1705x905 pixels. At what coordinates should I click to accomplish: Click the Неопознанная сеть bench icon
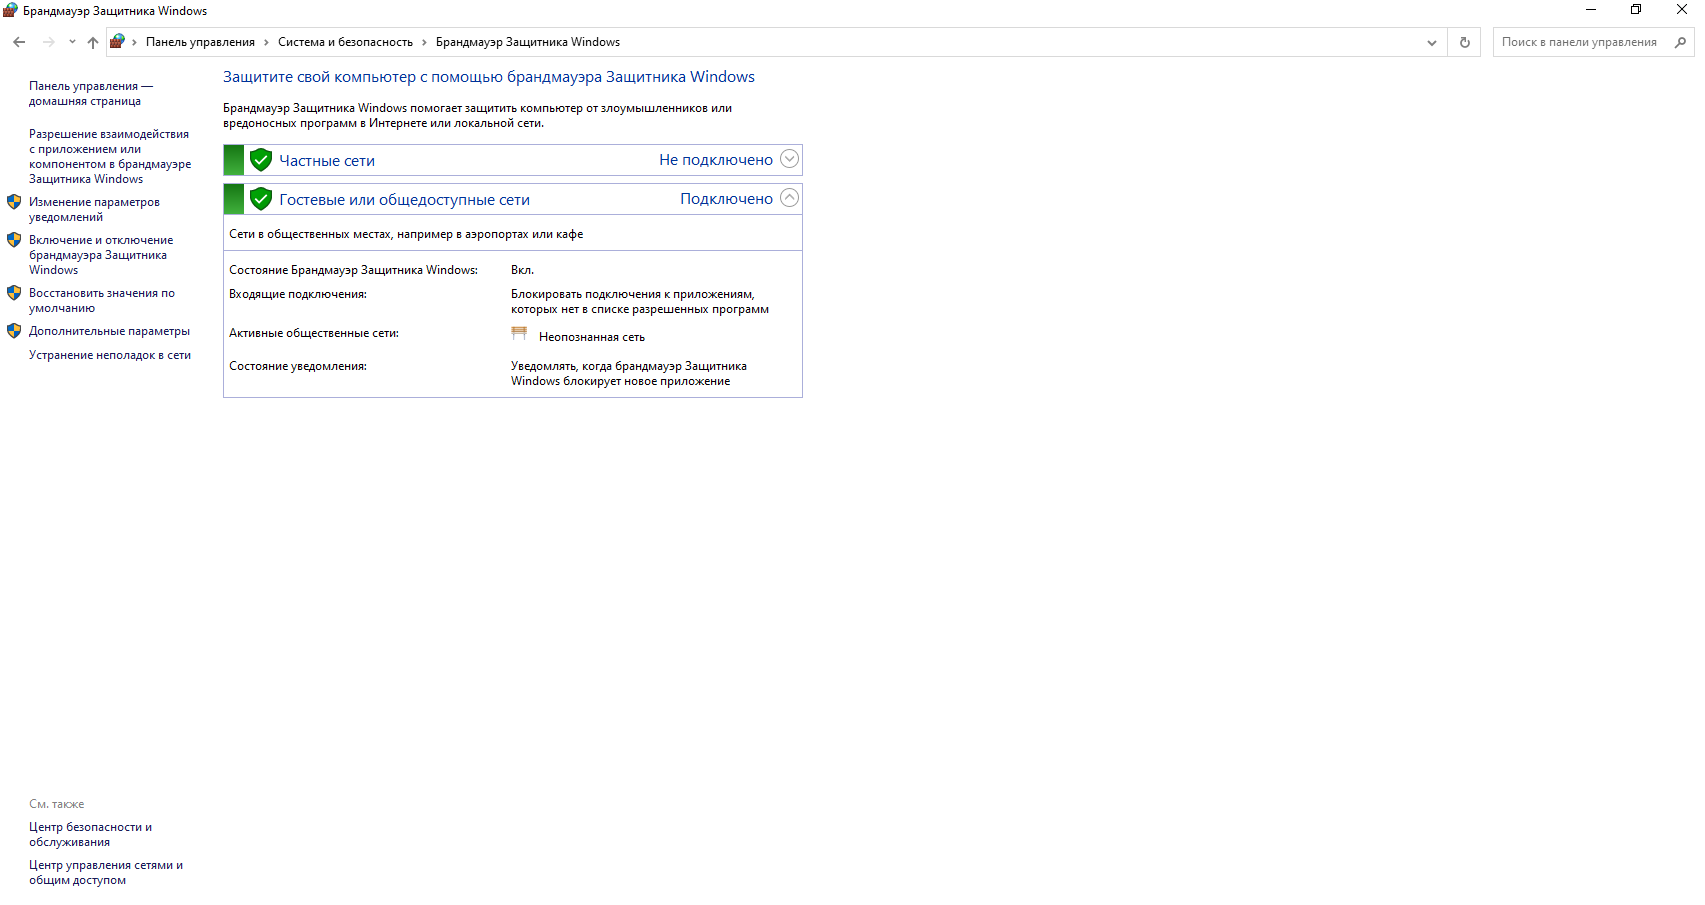coord(519,335)
